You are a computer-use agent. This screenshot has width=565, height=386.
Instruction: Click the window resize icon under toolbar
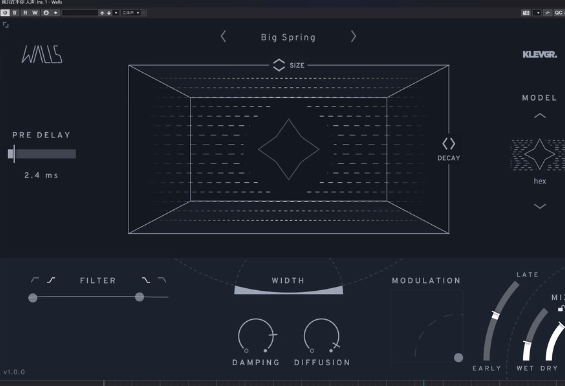point(6,25)
